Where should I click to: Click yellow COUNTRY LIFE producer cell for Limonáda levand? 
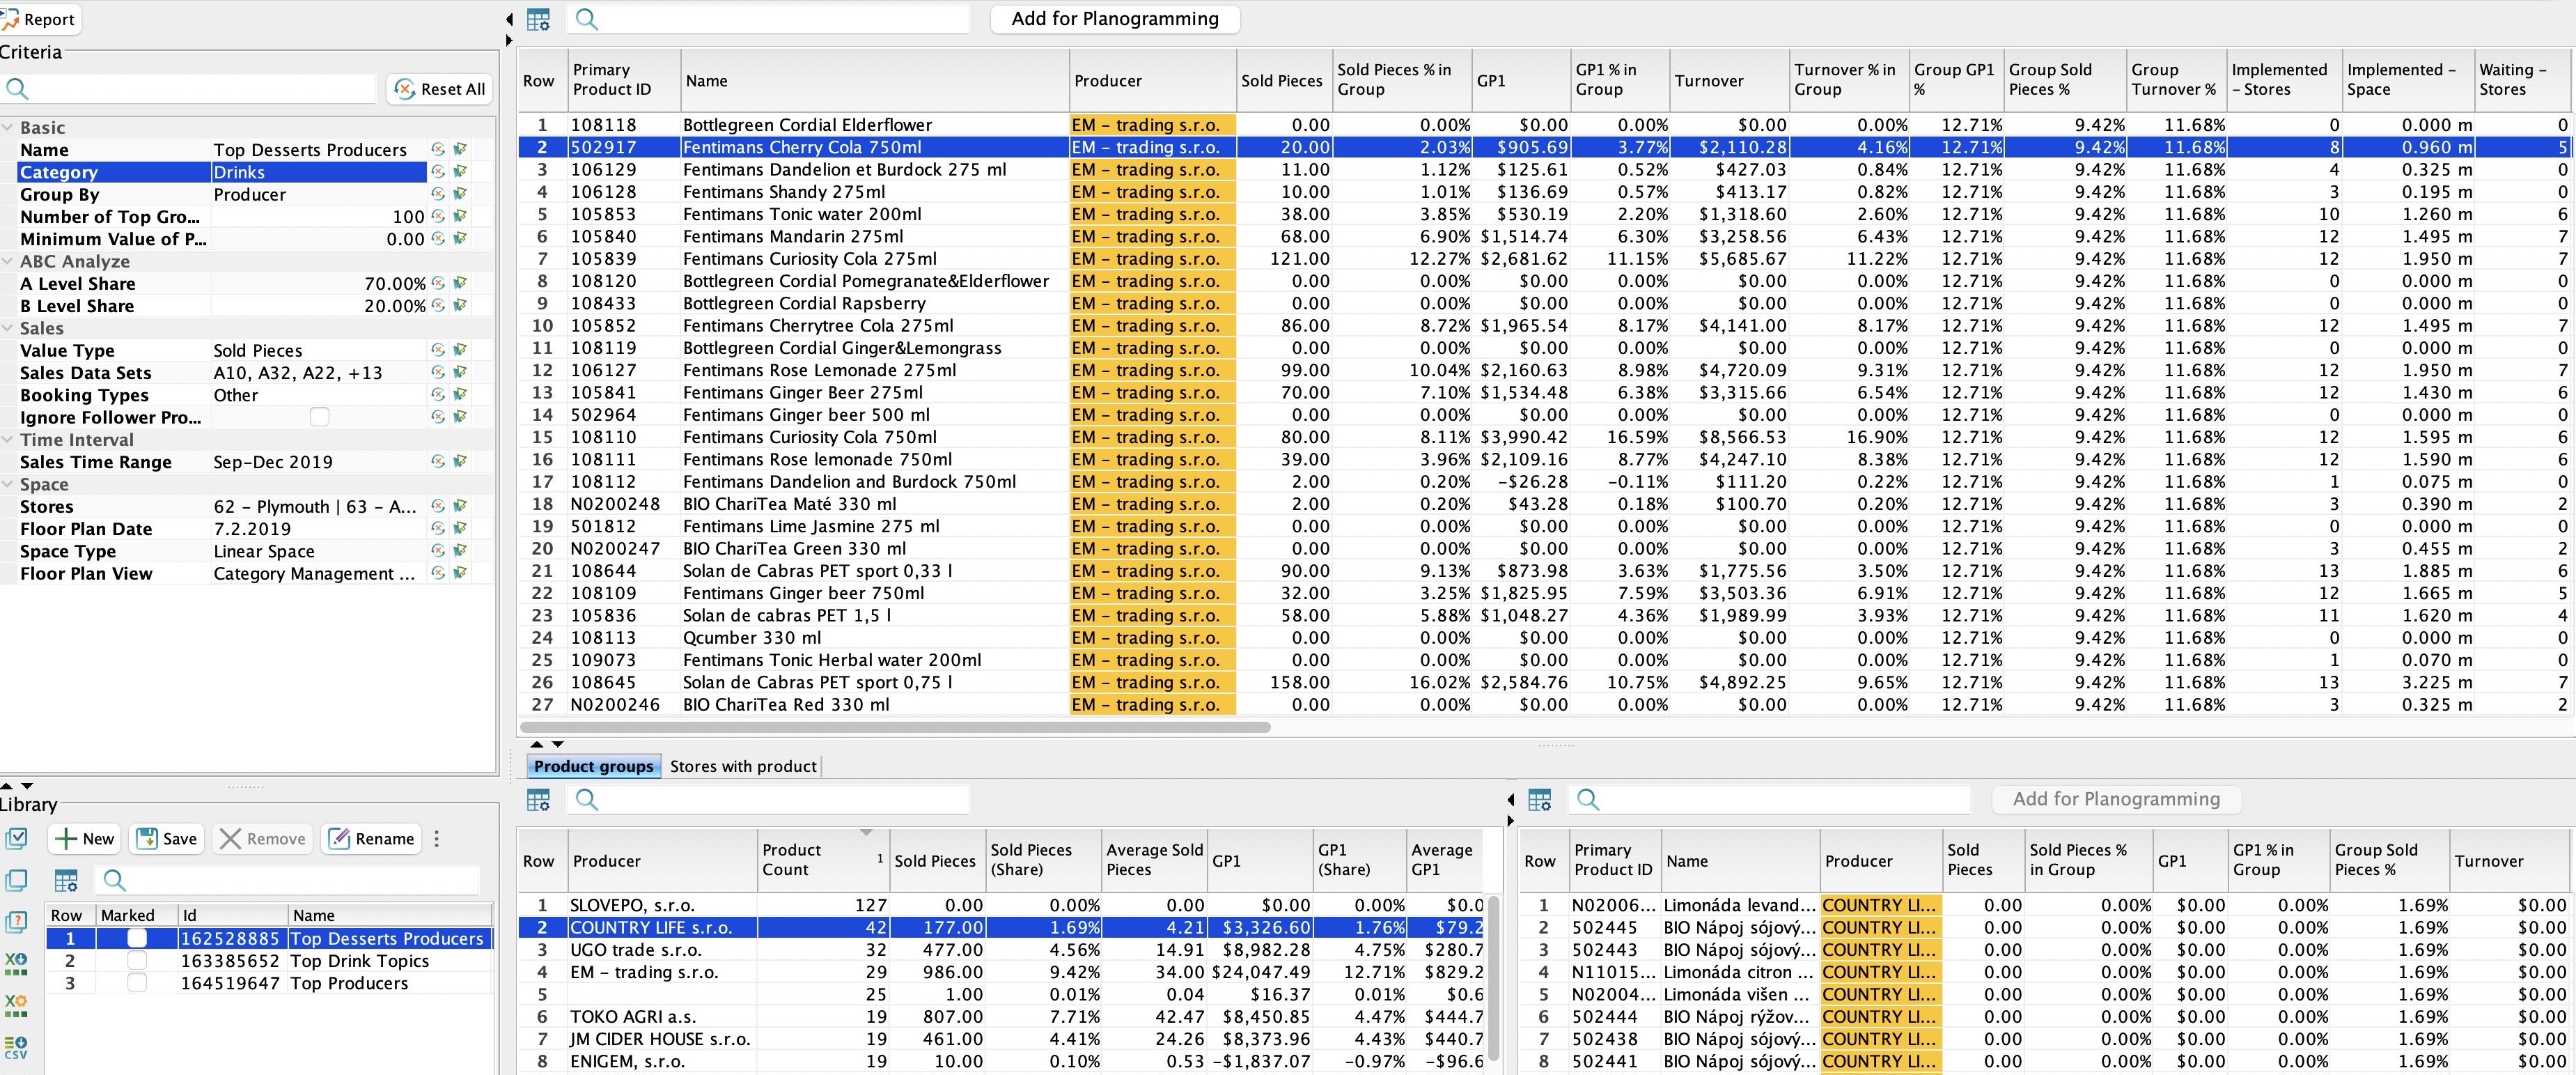click(x=1881, y=905)
